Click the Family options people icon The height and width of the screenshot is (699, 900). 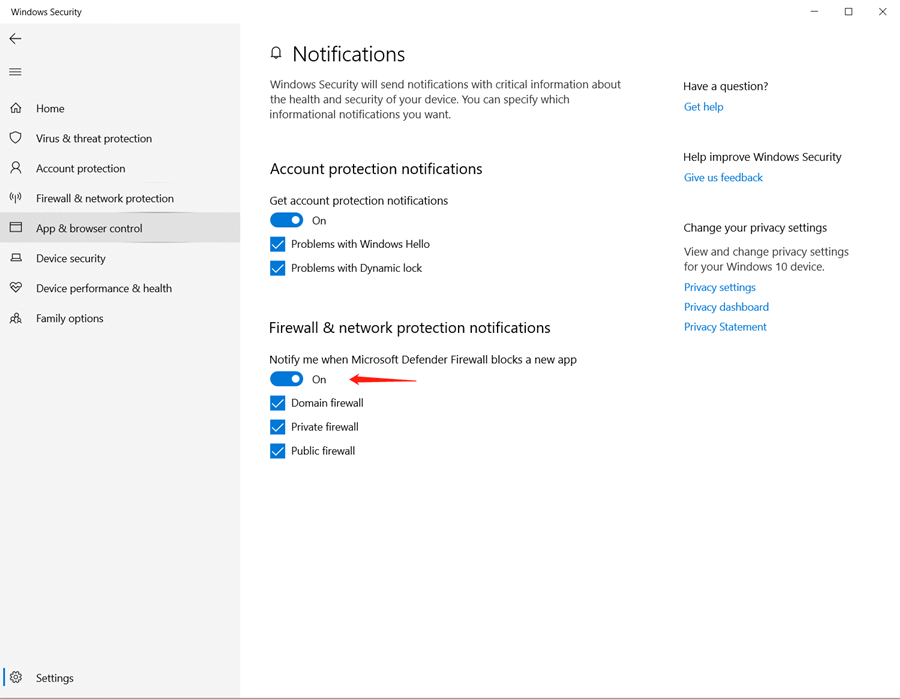pyautogui.click(x=16, y=318)
